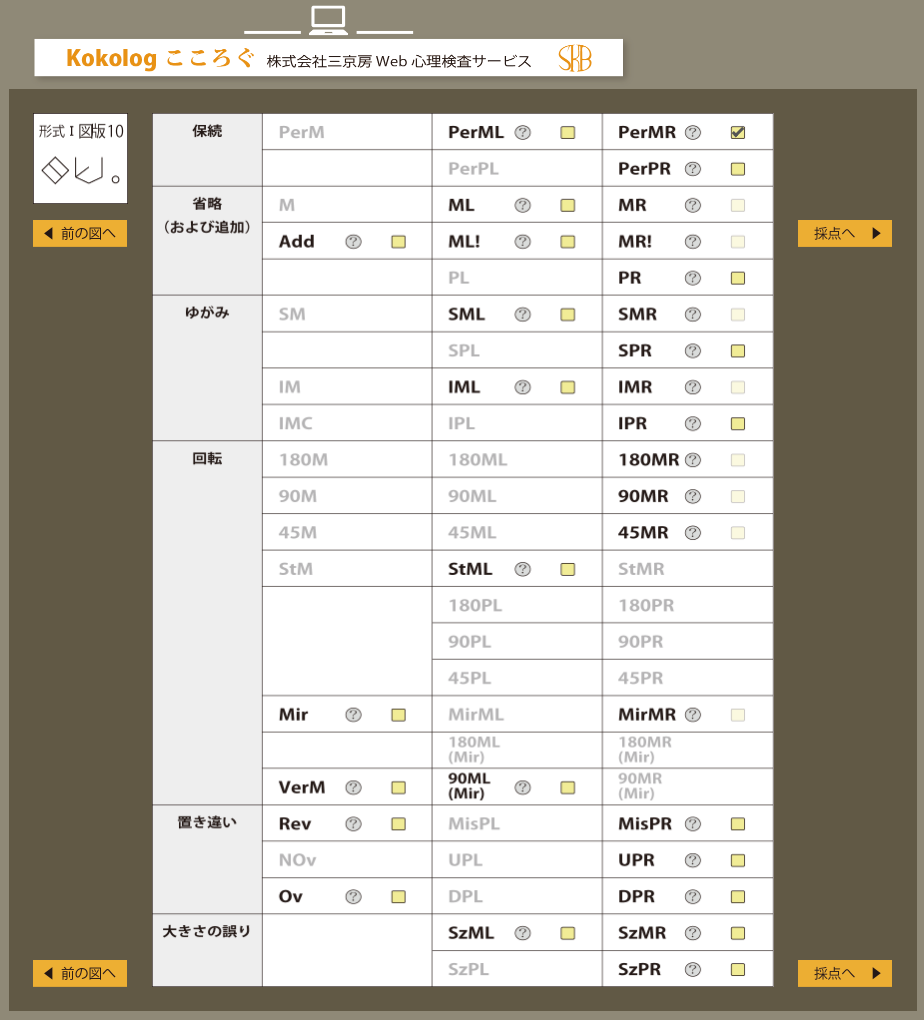Click the top 前の図へ button
The width and height of the screenshot is (924, 1020).
point(80,234)
